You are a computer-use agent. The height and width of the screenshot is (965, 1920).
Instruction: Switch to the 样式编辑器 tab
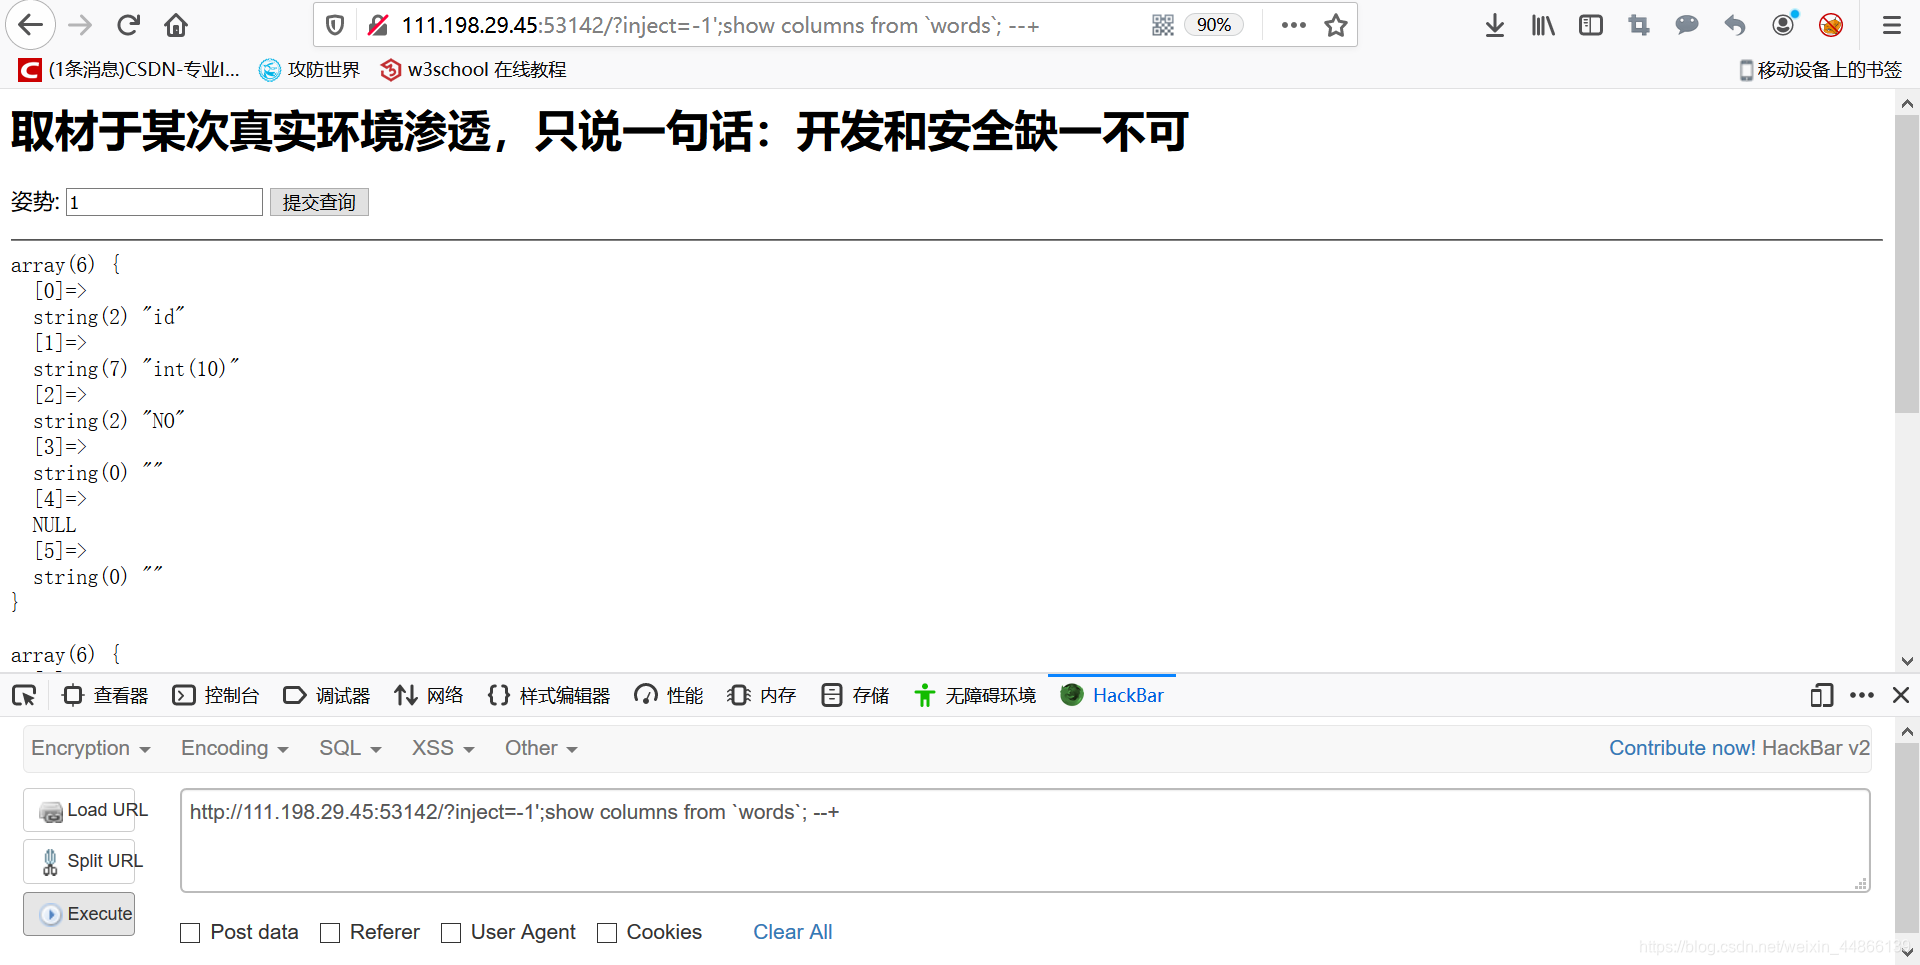[549, 696]
